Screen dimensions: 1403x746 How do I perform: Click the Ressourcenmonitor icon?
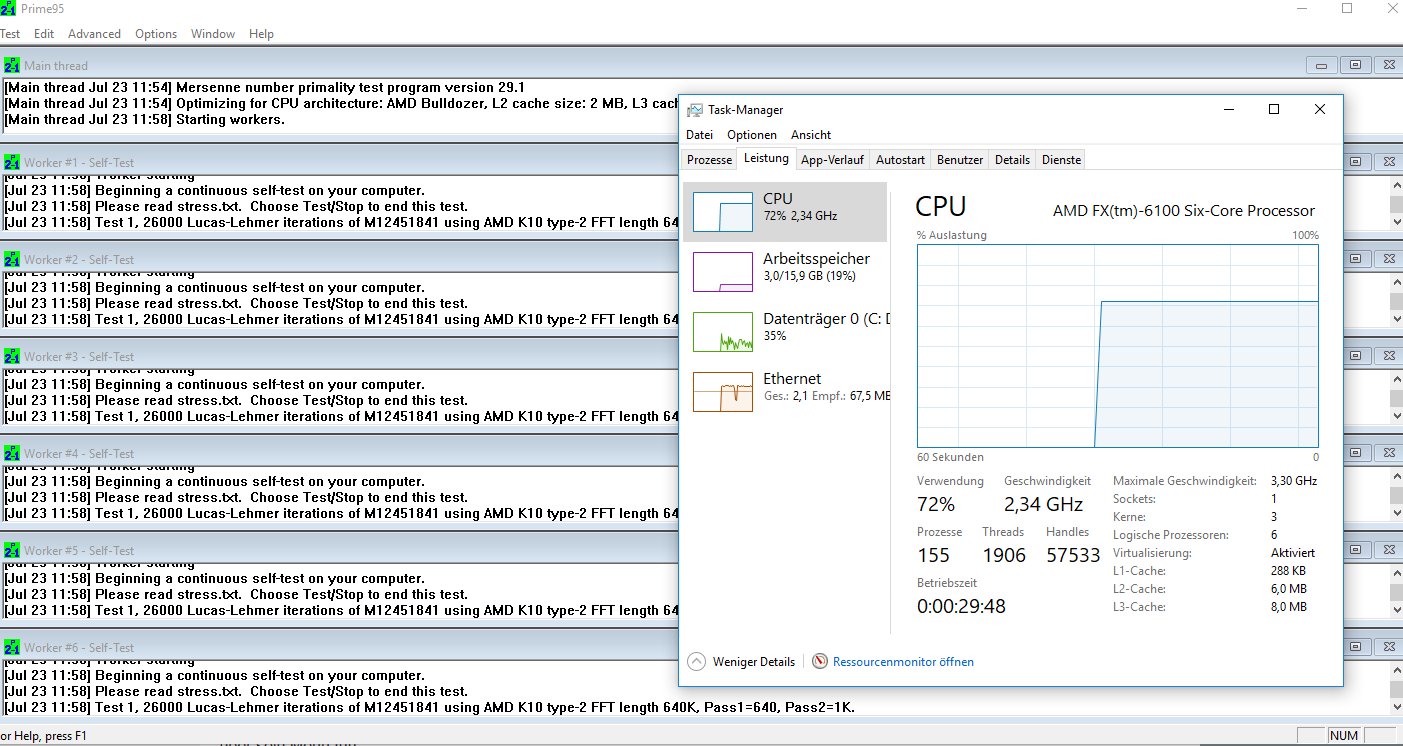pos(820,662)
